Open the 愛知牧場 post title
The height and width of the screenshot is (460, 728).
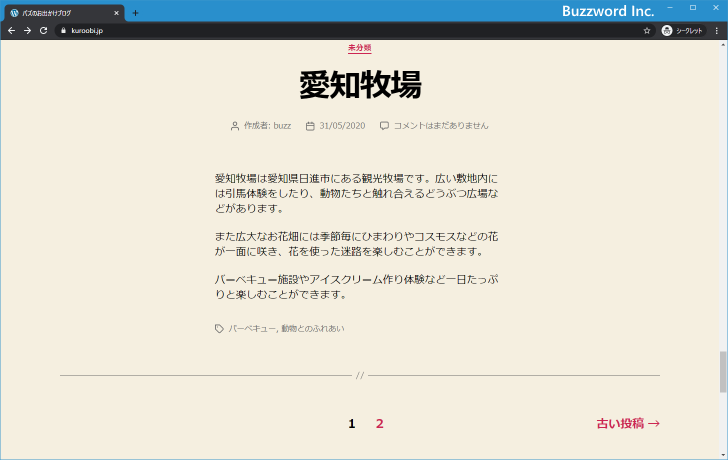coord(360,85)
